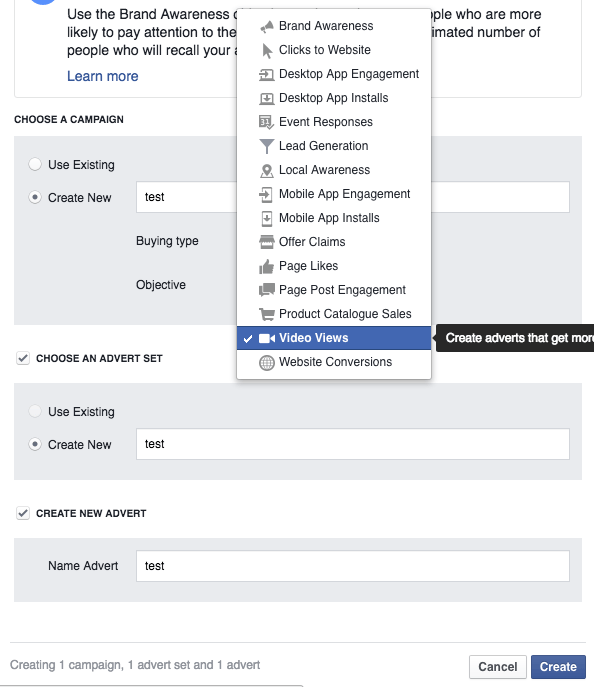Screen dimensions: 594x687
Task: Click the blue Create button
Action: 558,667
